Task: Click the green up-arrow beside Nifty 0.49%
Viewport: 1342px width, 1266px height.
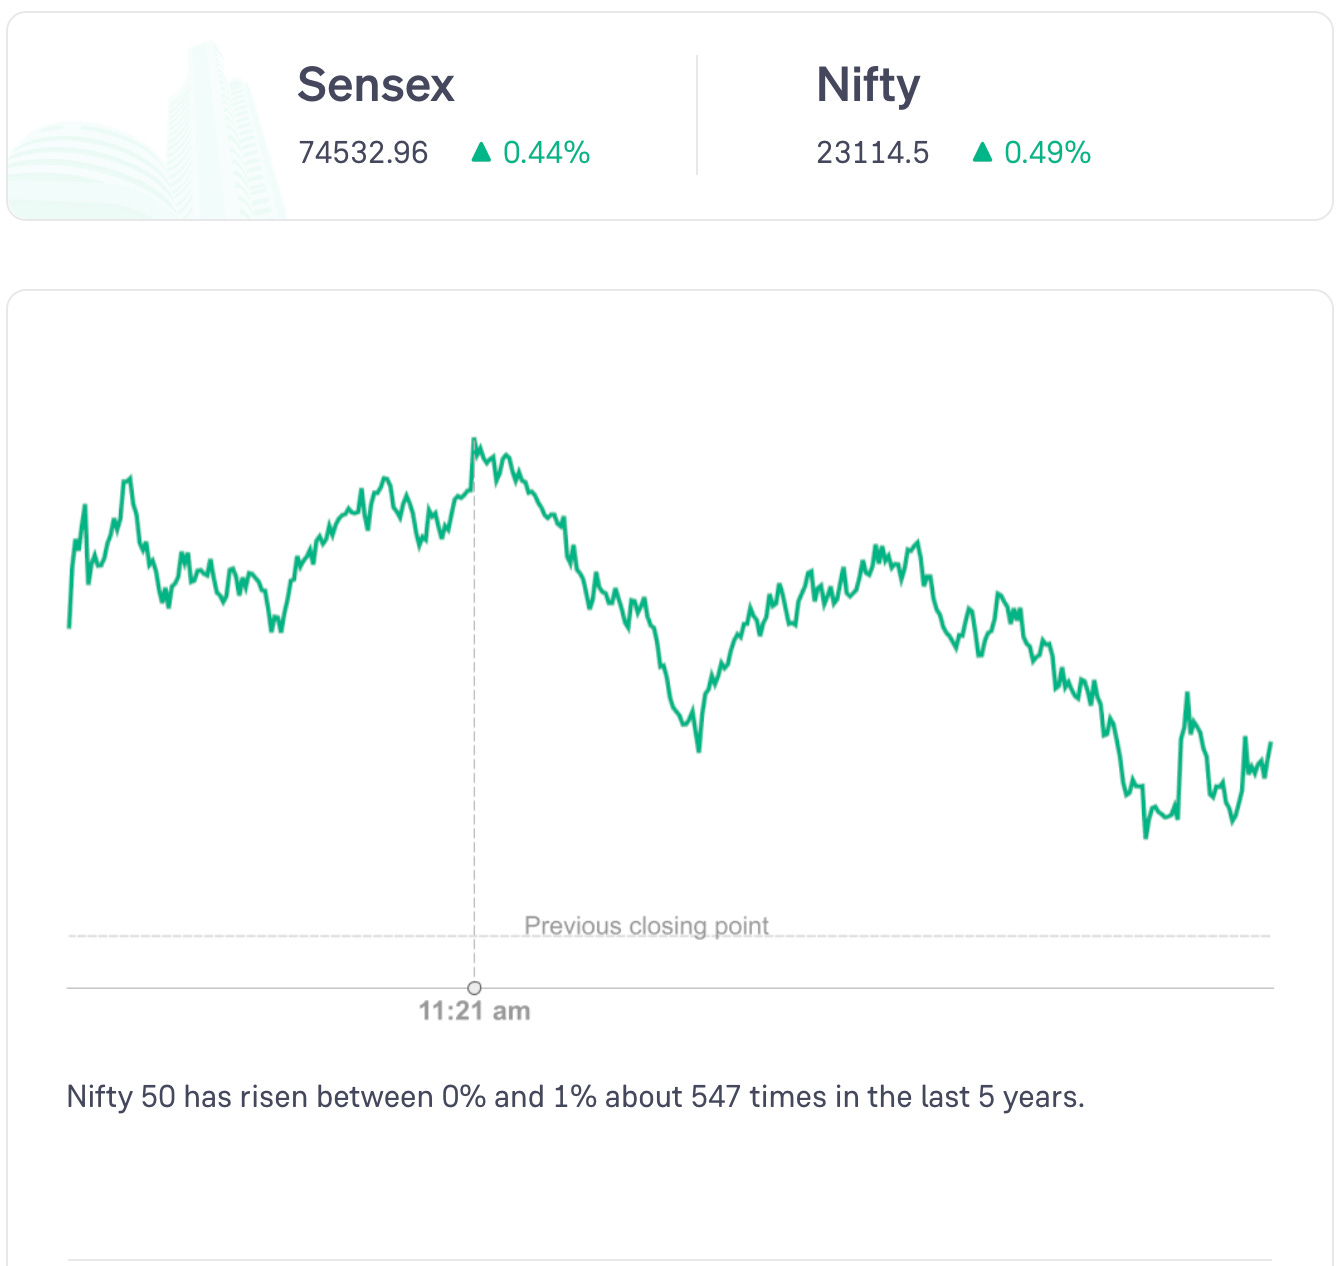Action: pyautogui.click(x=982, y=152)
